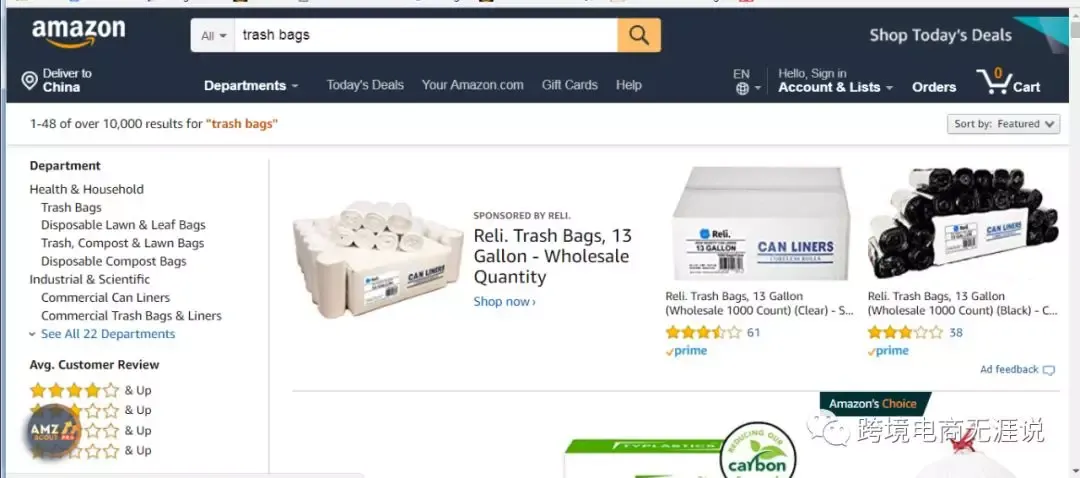Click the prime badge under Clear bags

tap(687, 351)
